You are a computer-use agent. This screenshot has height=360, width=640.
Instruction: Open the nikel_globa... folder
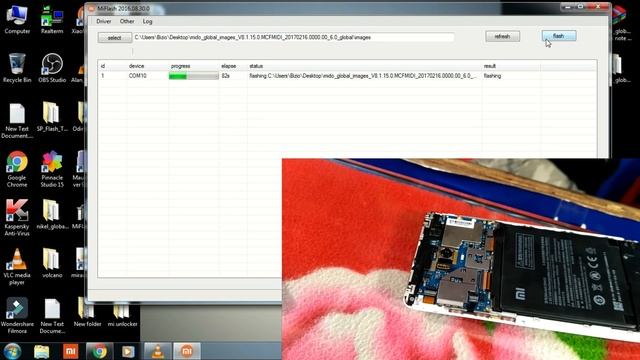click(52, 214)
